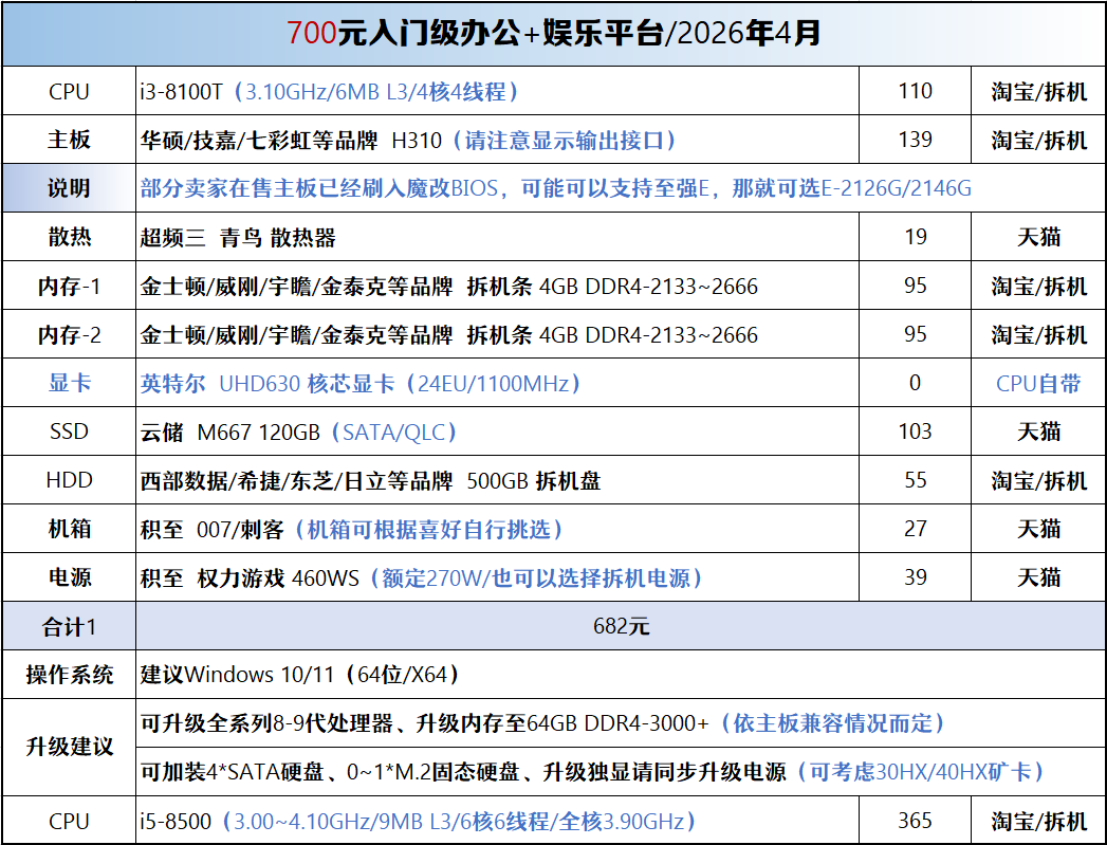Viewport: 1108px width, 846px height.
Task: Click the price 19 for the cooler
Action: pyautogui.click(x=915, y=237)
